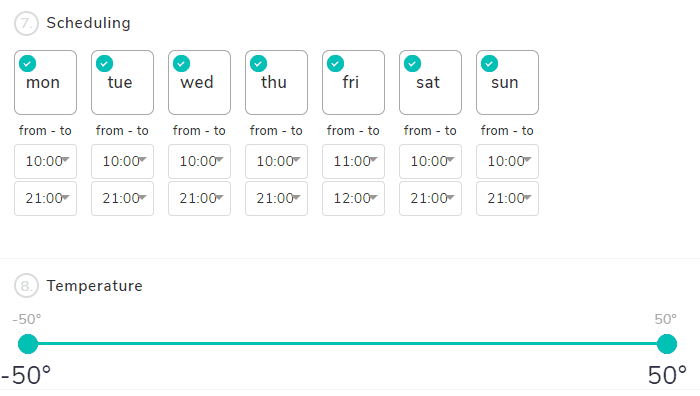The height and width of the screenshot is (396, 700).
Task: Click the teal check icon on wed
Action: pyautogui.click(x=181, y=64)
